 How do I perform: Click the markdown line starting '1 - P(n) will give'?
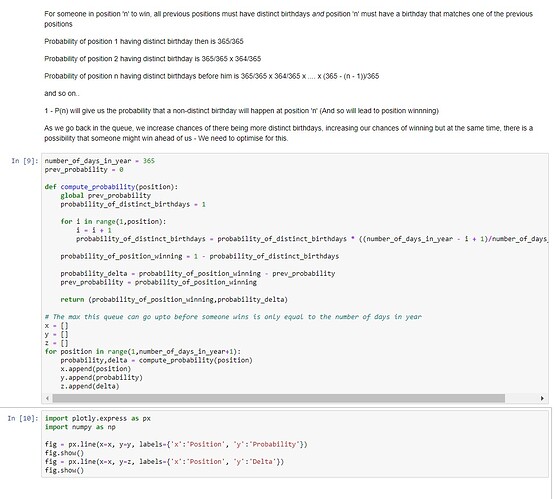click(242, 111)
